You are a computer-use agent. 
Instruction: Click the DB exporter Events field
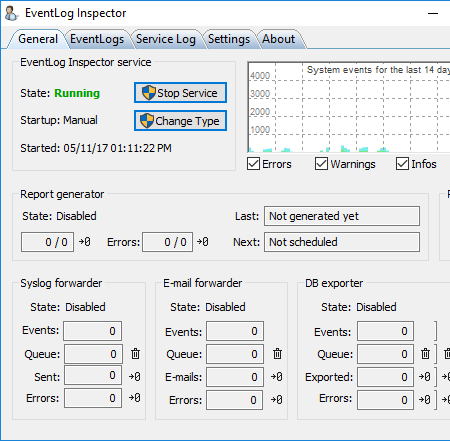tap(386, 331)
